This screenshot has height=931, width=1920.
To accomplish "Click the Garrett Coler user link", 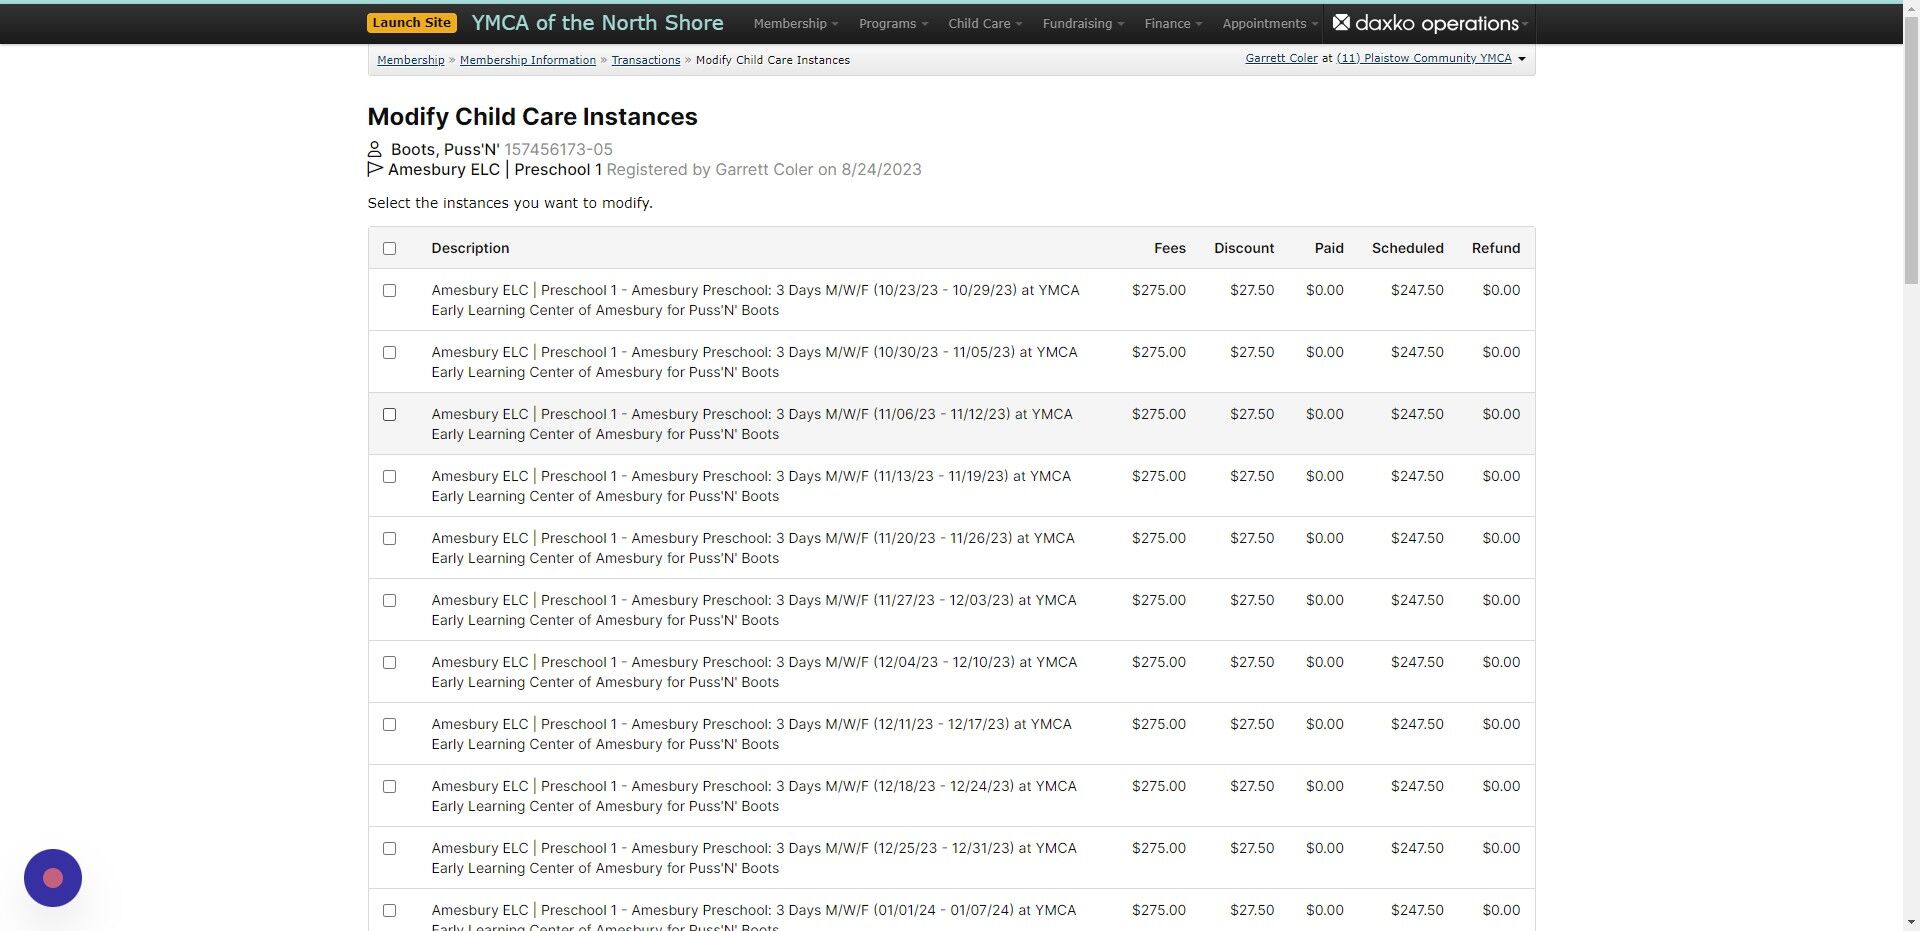I will pyautogui.click(x=1281, y=58).
